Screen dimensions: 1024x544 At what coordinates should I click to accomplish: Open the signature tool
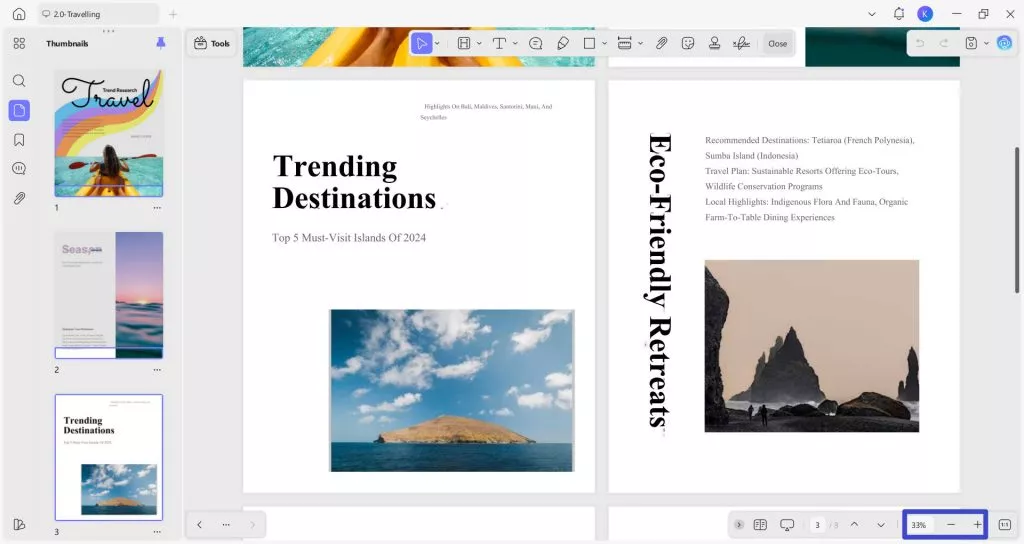tap(741, 43)
